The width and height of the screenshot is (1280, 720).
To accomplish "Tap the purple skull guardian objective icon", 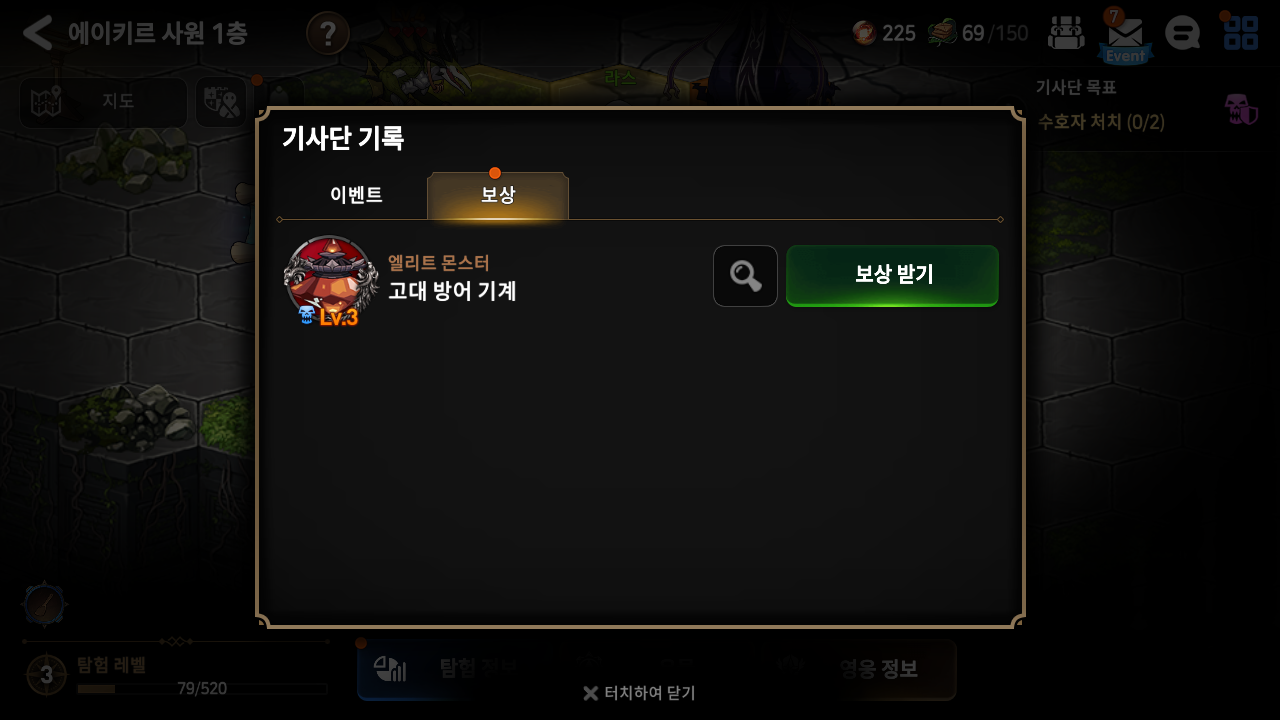I will 1241,109.
